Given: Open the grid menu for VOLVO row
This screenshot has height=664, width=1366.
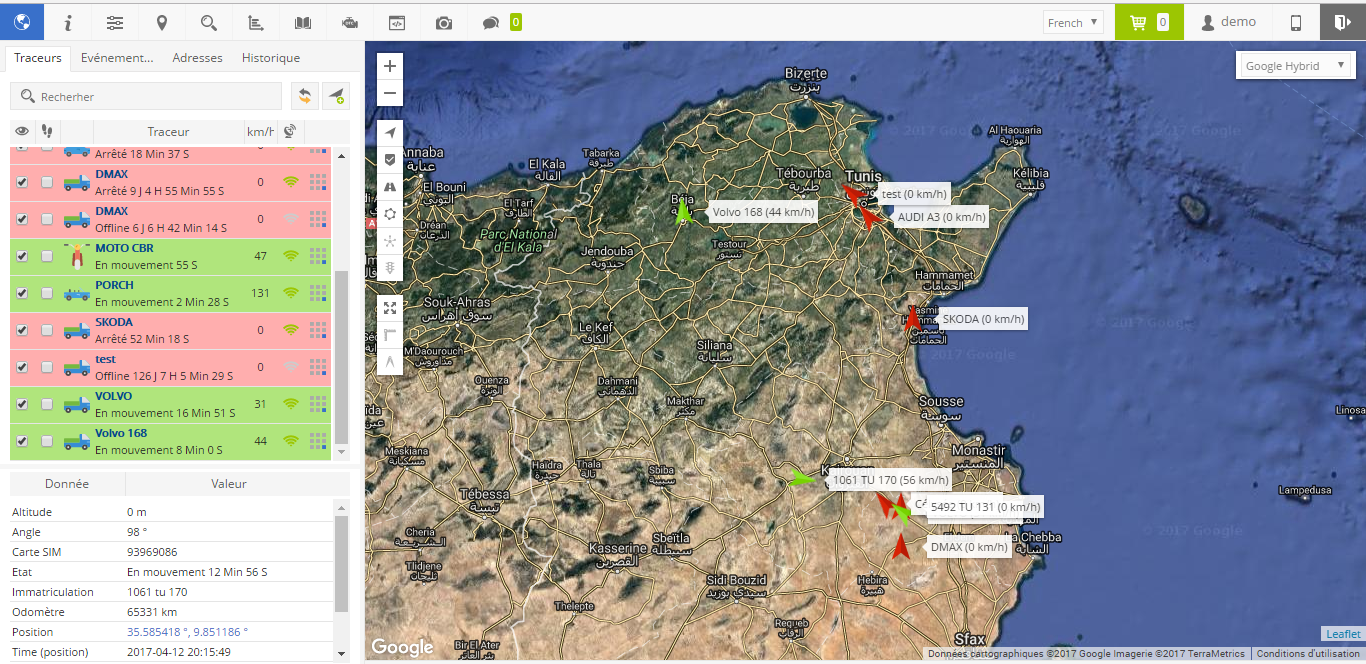Looking at the screenshot, I should pos(318,404).
